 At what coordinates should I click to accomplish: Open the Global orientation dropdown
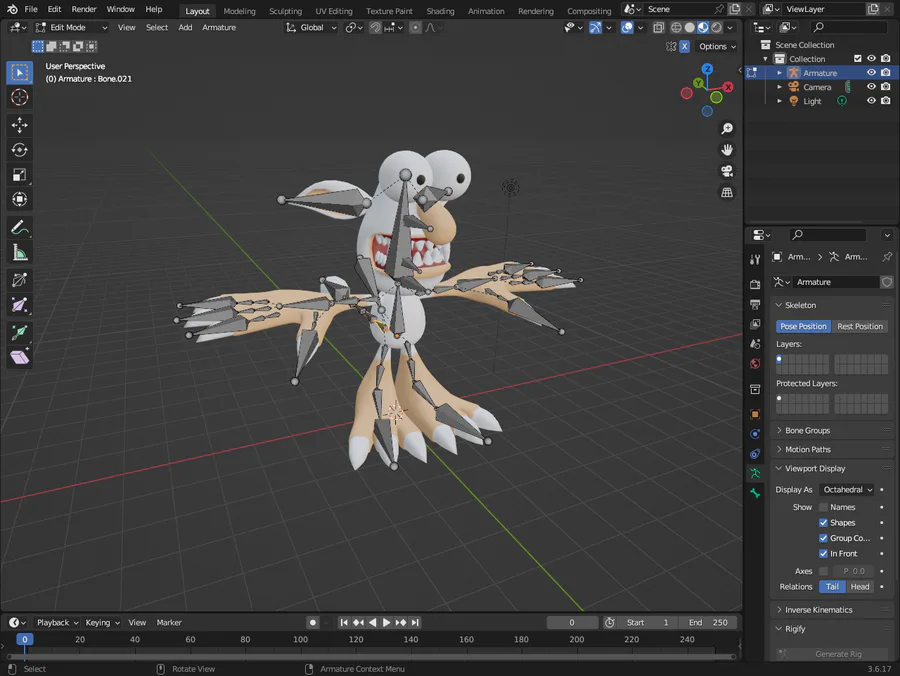pyautogui.click(x=311, y=28)
